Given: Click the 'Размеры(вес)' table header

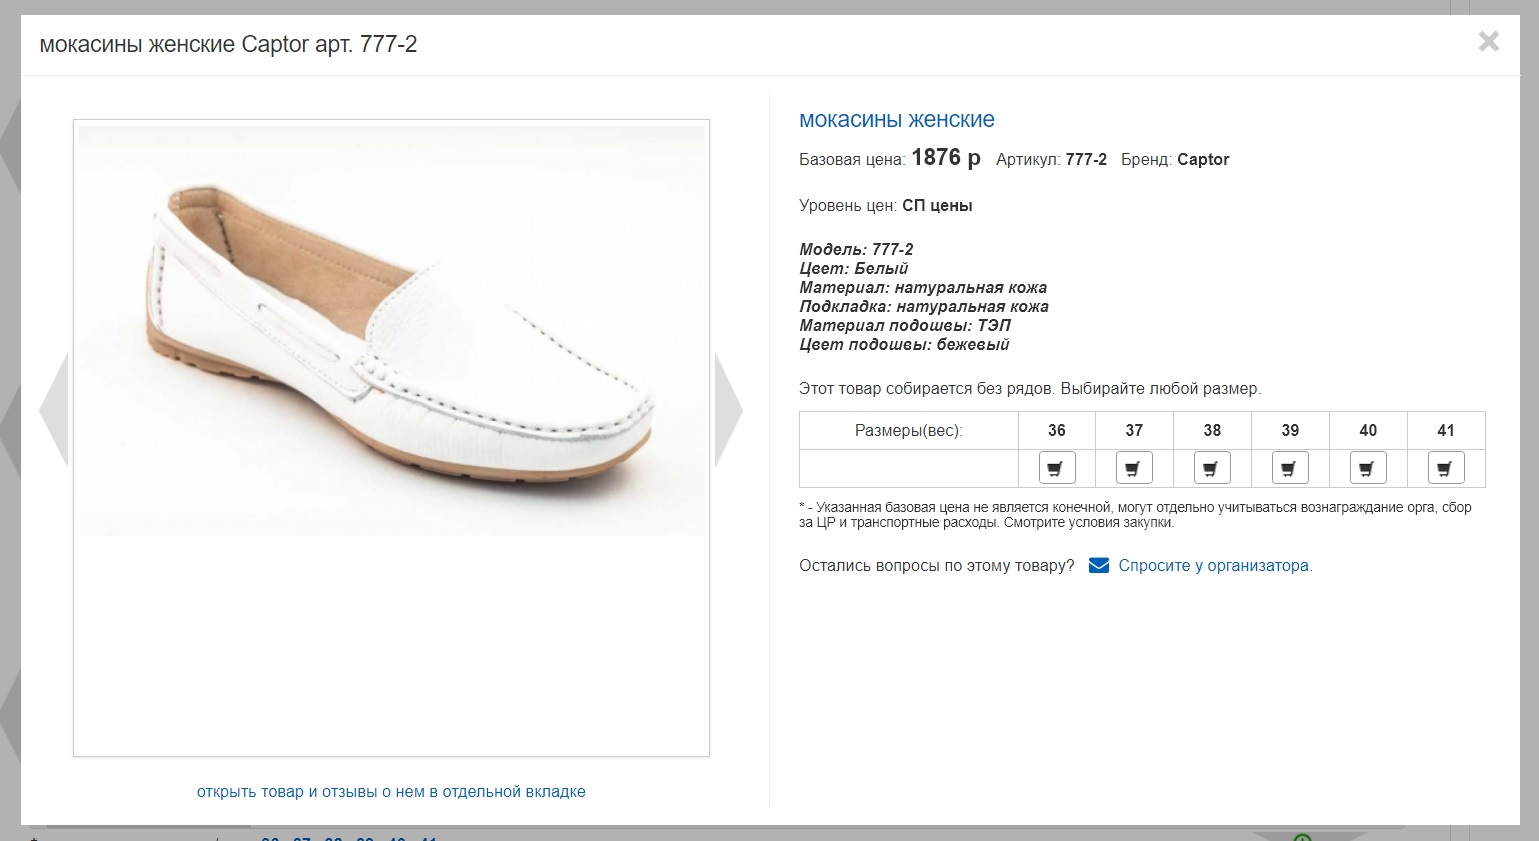Looking at the screenshot, I should coord(908,430).
